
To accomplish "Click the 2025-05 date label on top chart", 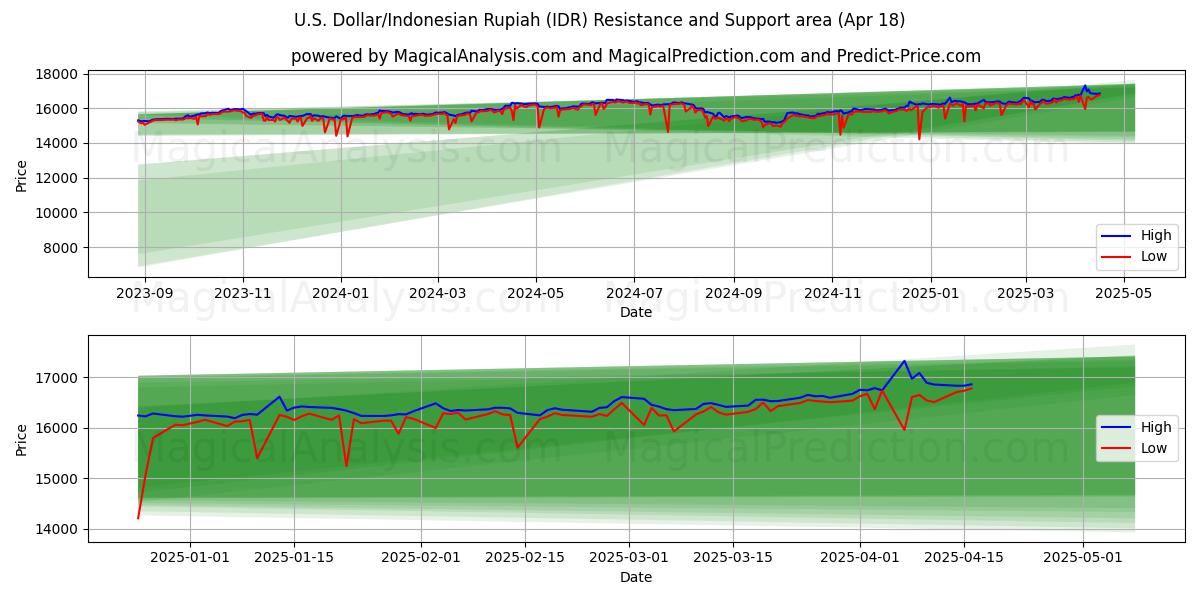I will point(1125,294).
